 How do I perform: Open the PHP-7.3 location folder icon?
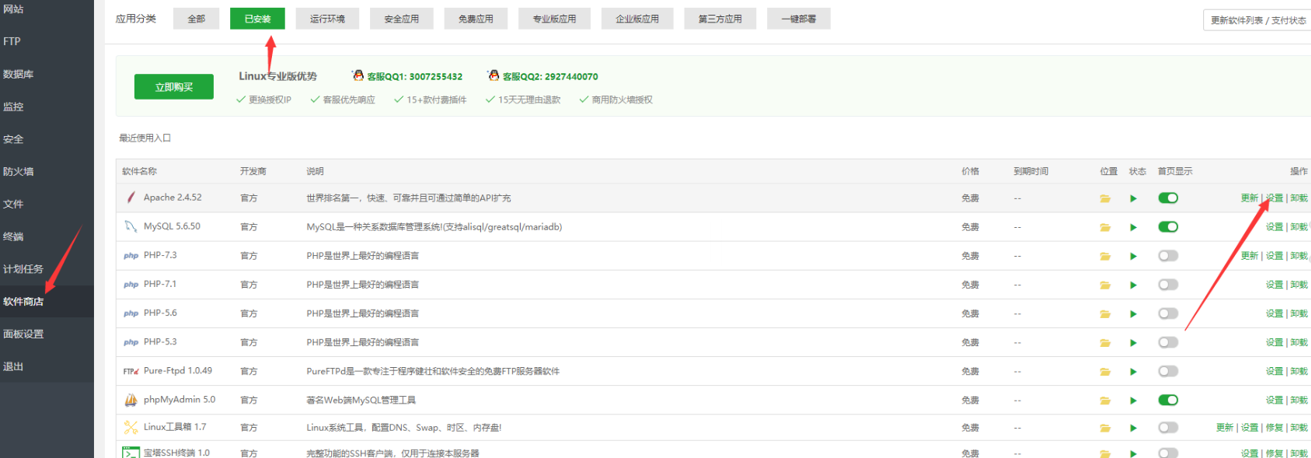pyautogui.click(x=1105, y=256)
